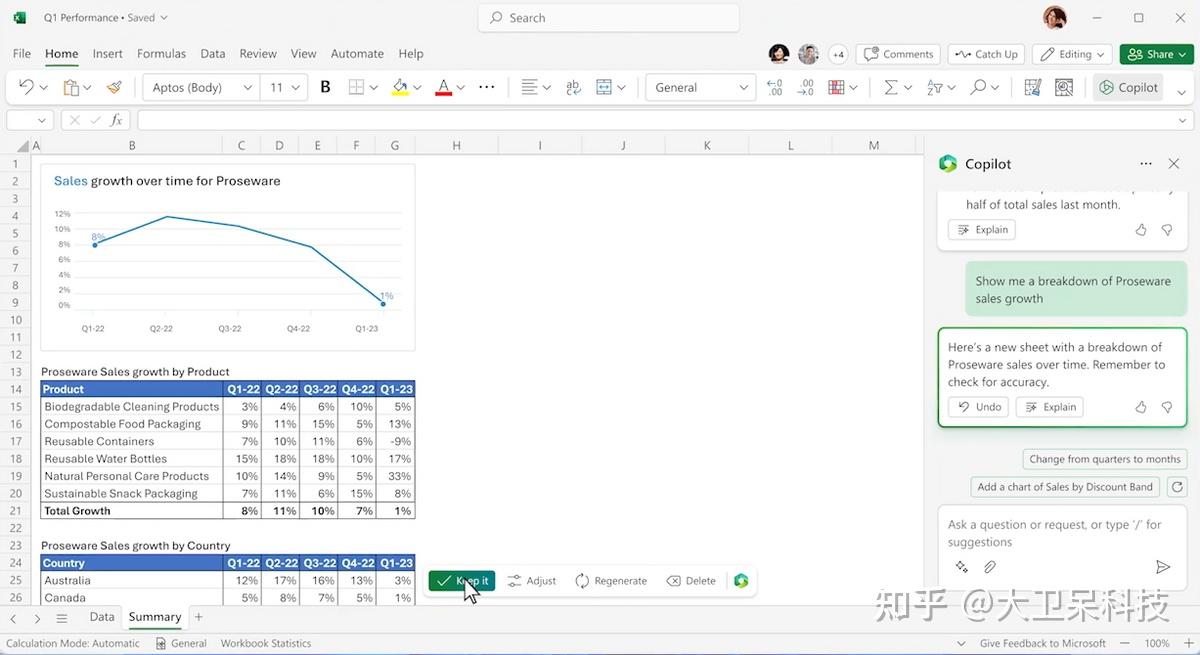Open the Review tab
This screenshot has width=1200, height=655.
pyautogui.click(x=258, y=54)
